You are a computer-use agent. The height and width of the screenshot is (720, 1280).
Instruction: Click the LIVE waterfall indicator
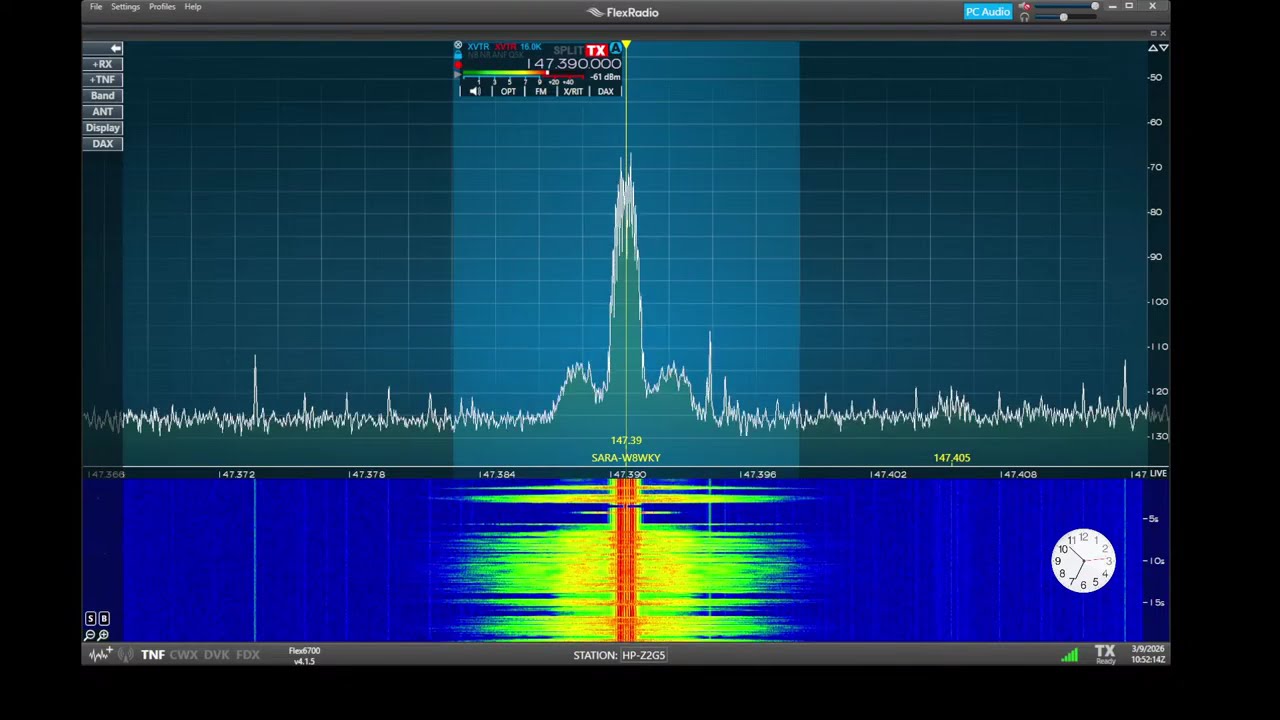pos(1158,474)
